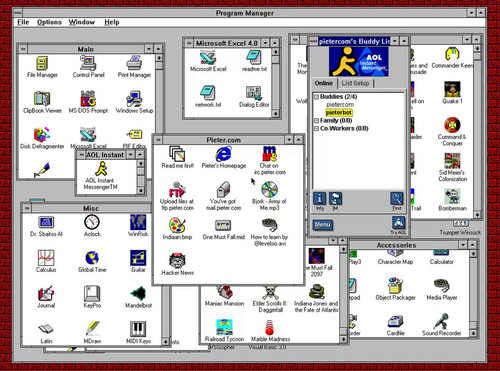The height and width of the screenshot is (371, 500).
Task: Open the Help menu
Action: (x=112, y=22)
